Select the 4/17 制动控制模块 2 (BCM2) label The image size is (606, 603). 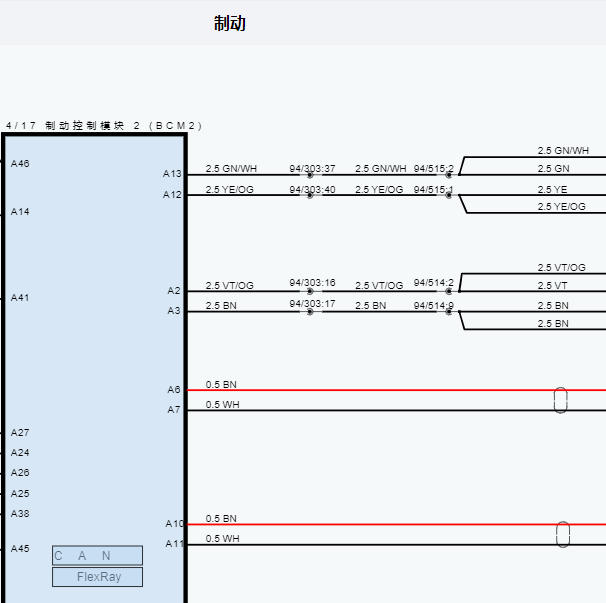click(104, 126)
